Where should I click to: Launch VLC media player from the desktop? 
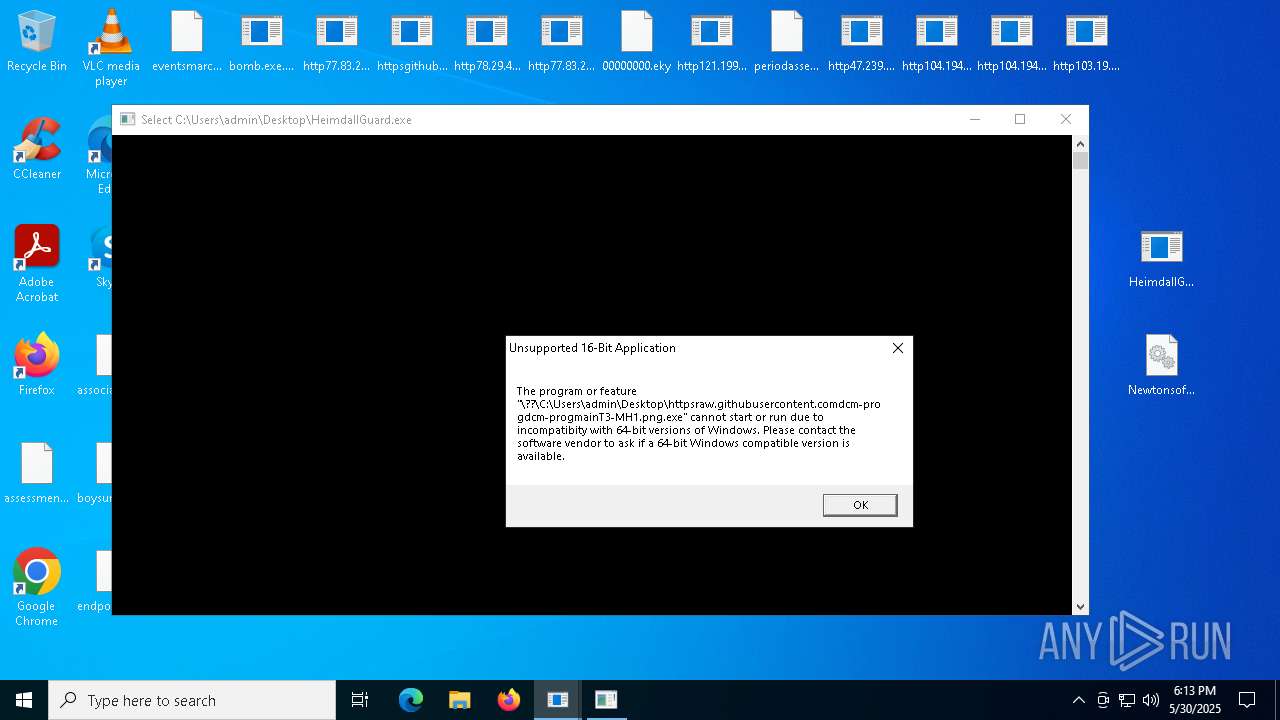(x=111, y=48)
